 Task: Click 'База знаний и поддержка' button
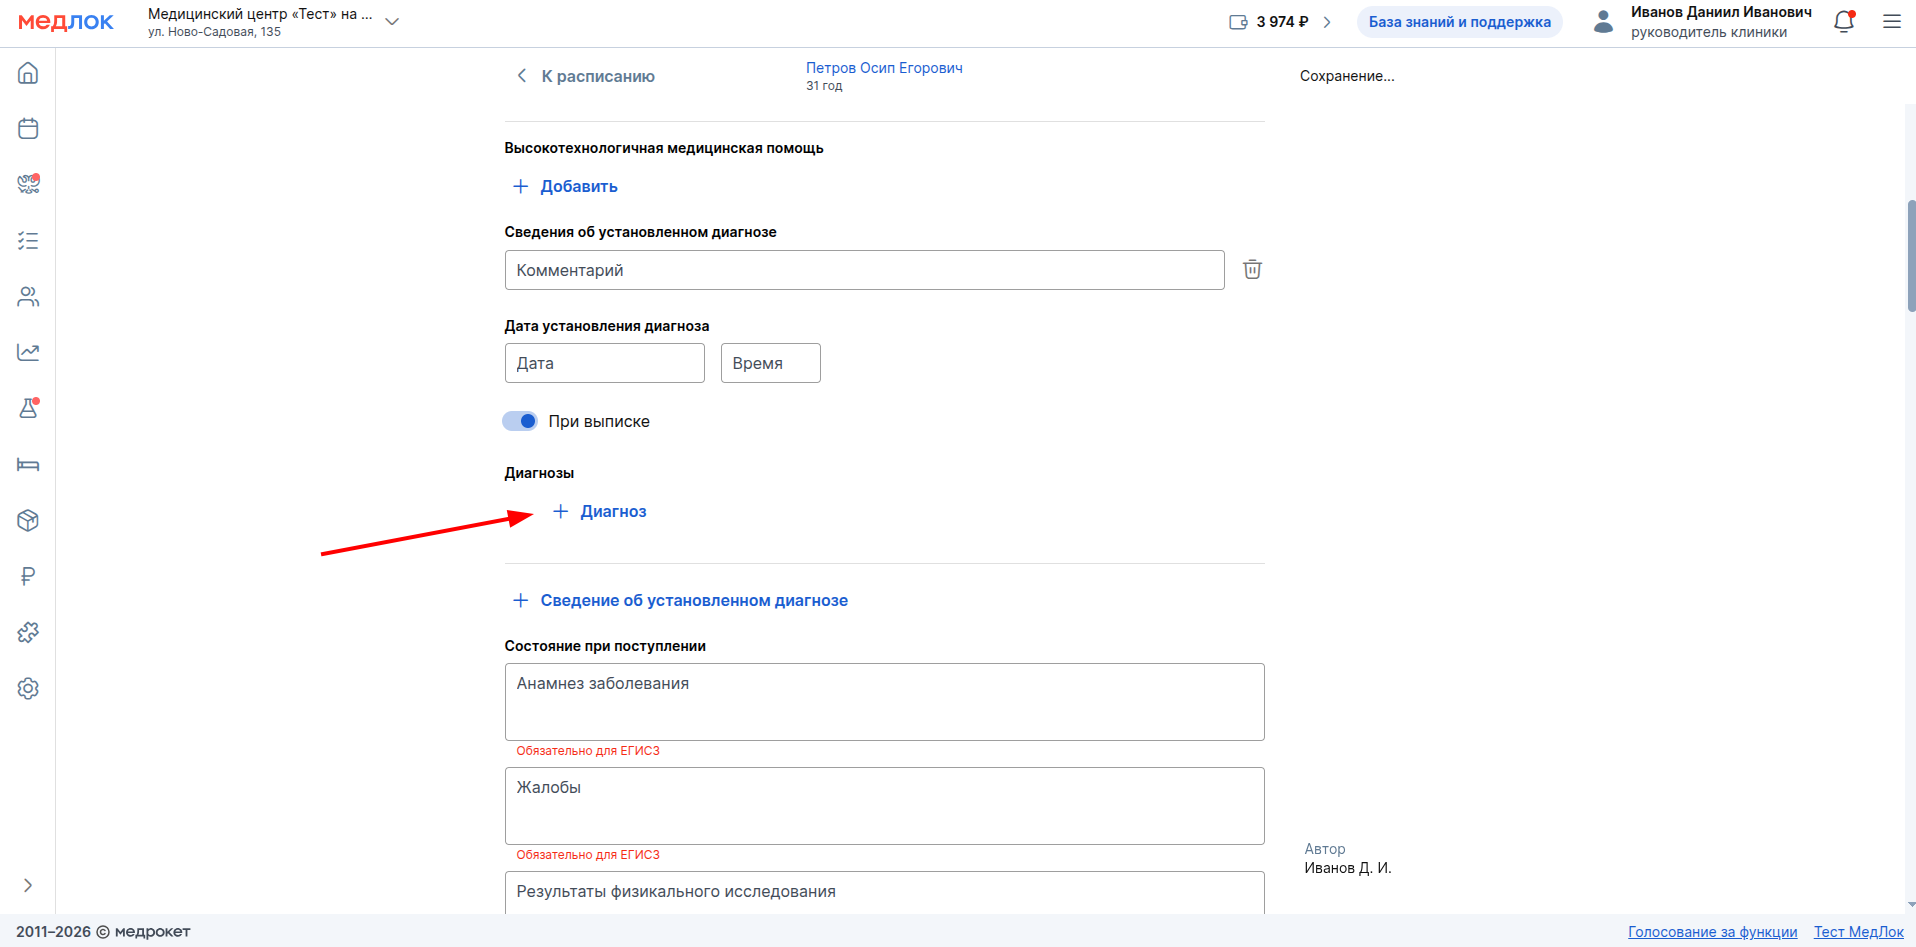click(1460, 22)
